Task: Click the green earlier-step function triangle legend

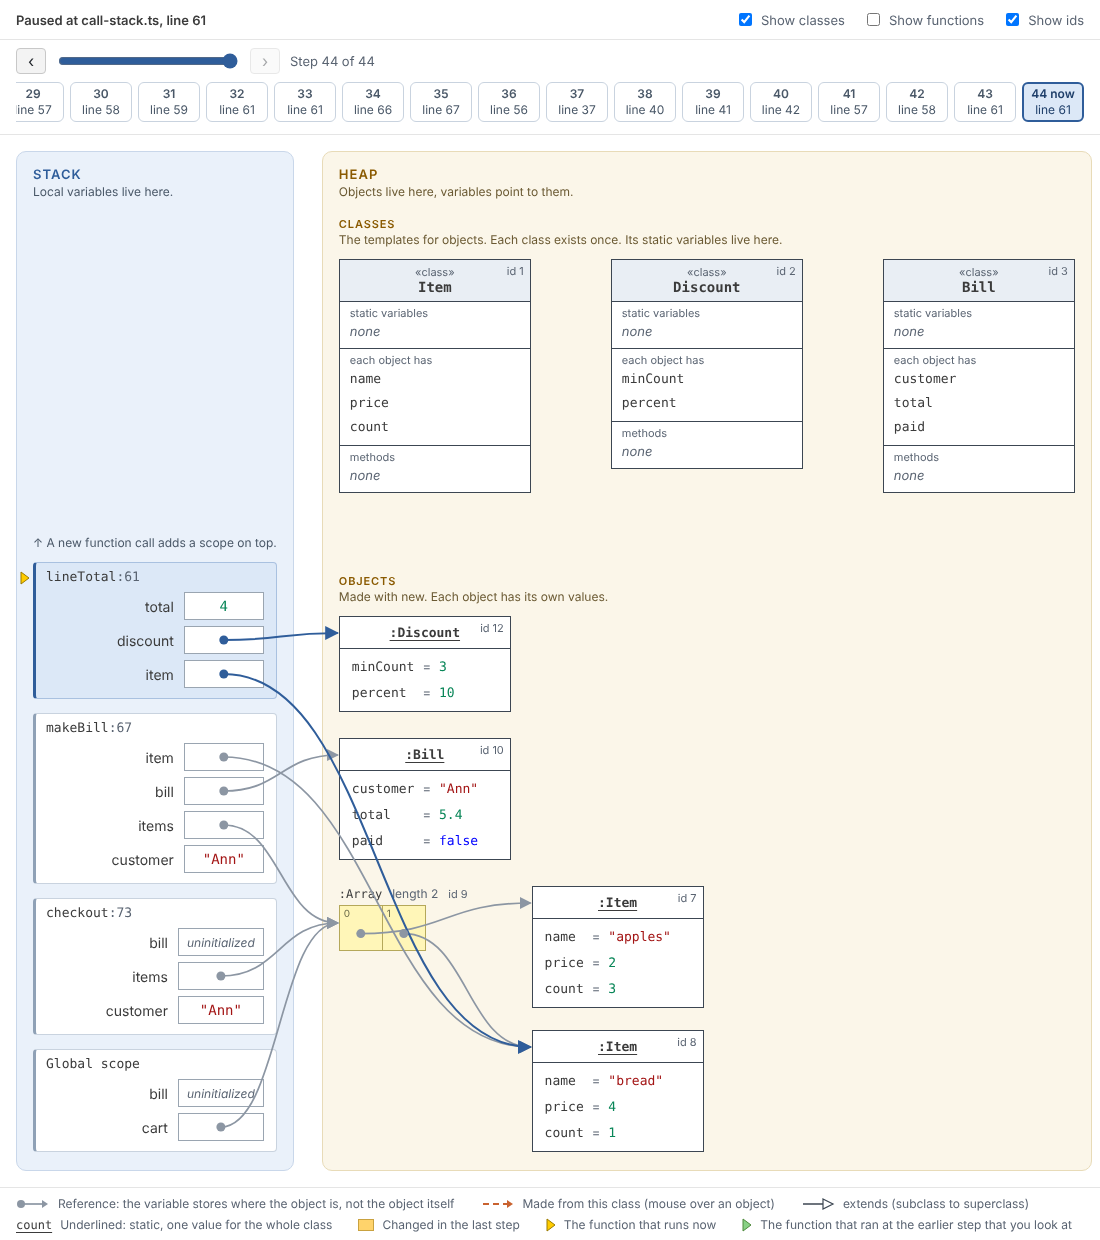Action: point(747,1225)
